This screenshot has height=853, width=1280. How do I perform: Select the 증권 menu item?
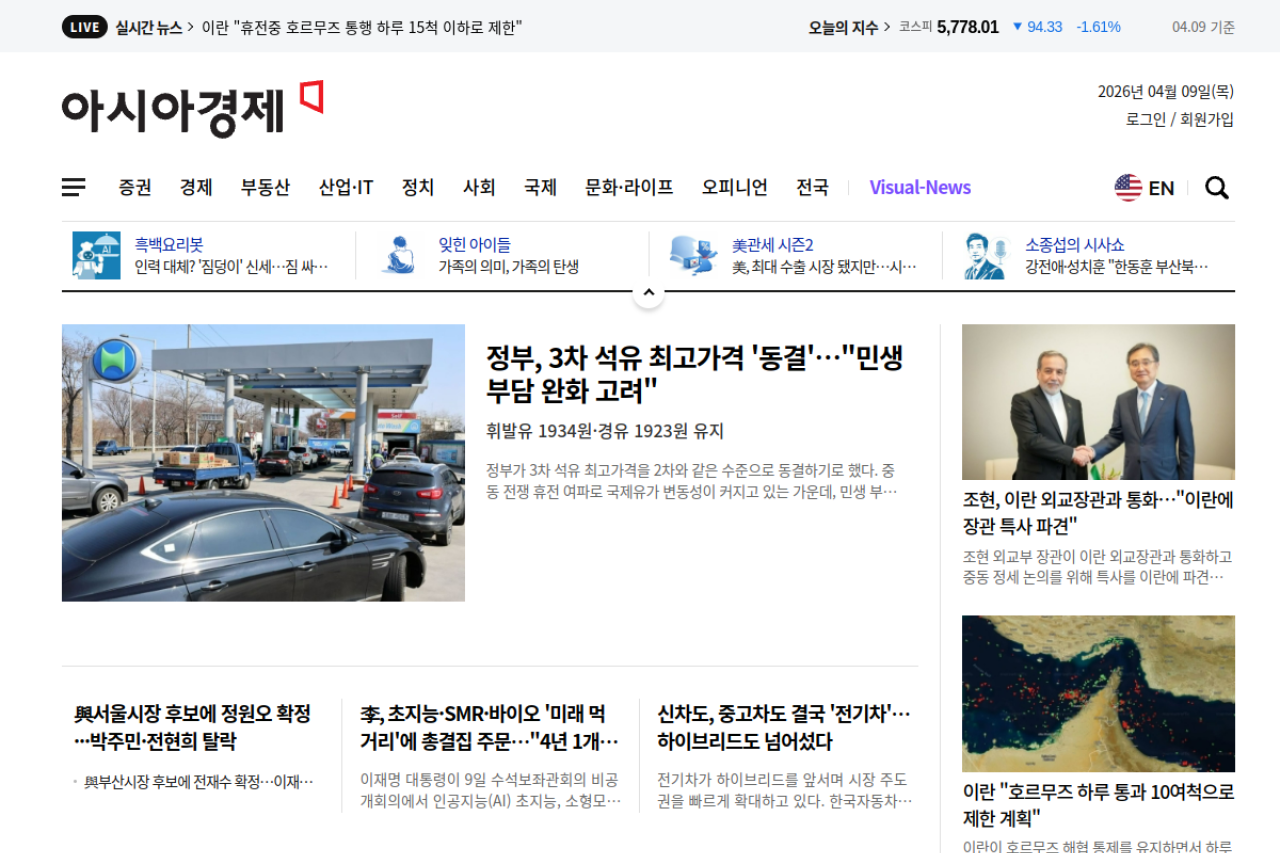click(135, 187)
